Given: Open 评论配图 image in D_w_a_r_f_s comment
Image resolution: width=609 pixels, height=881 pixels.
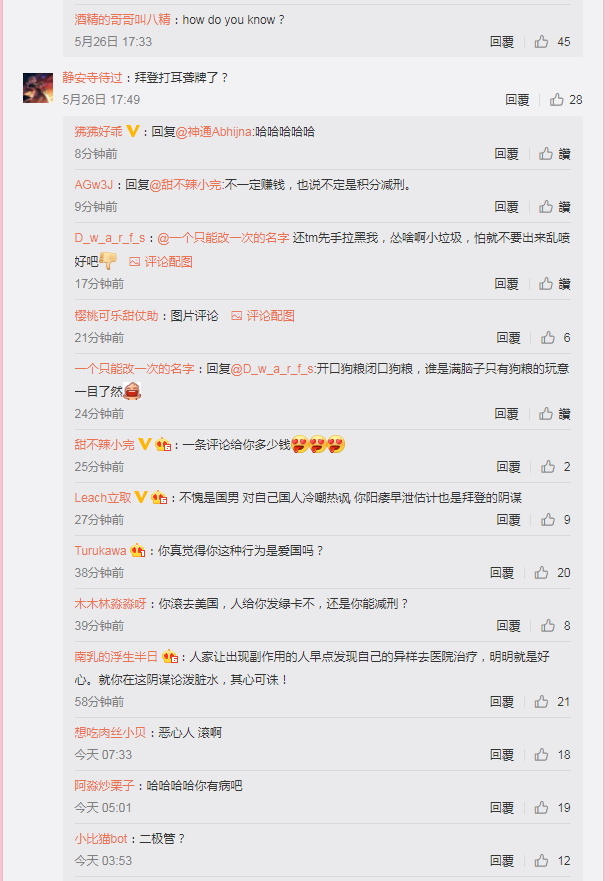Looking at the screenshot, I should (161, 262).
